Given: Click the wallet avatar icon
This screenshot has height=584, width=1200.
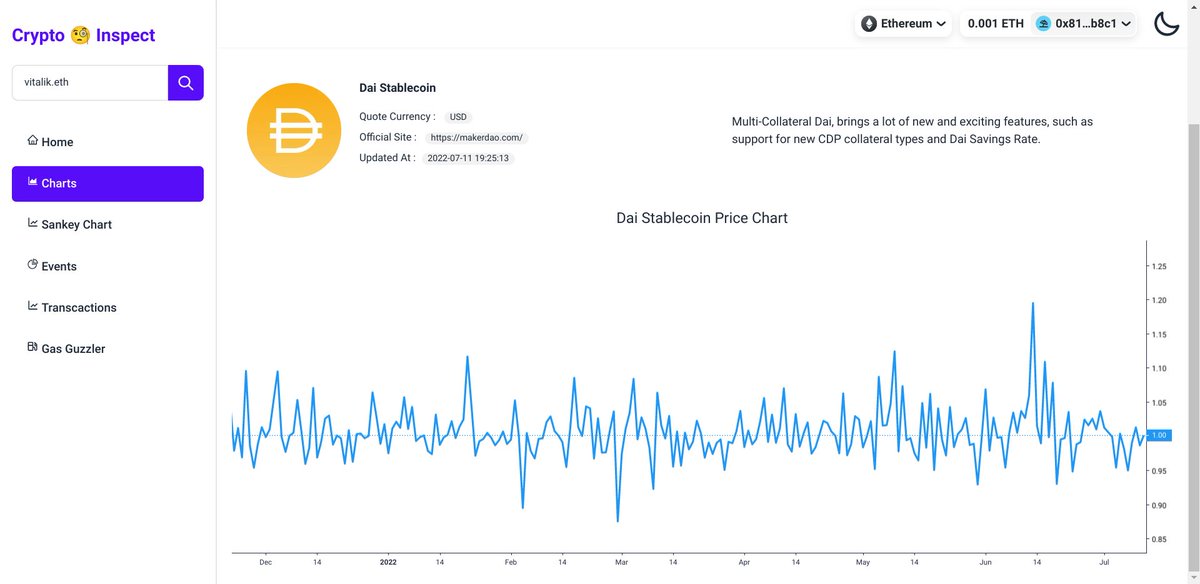Looking at the screenshot, I should click(x=1044, y=24).
